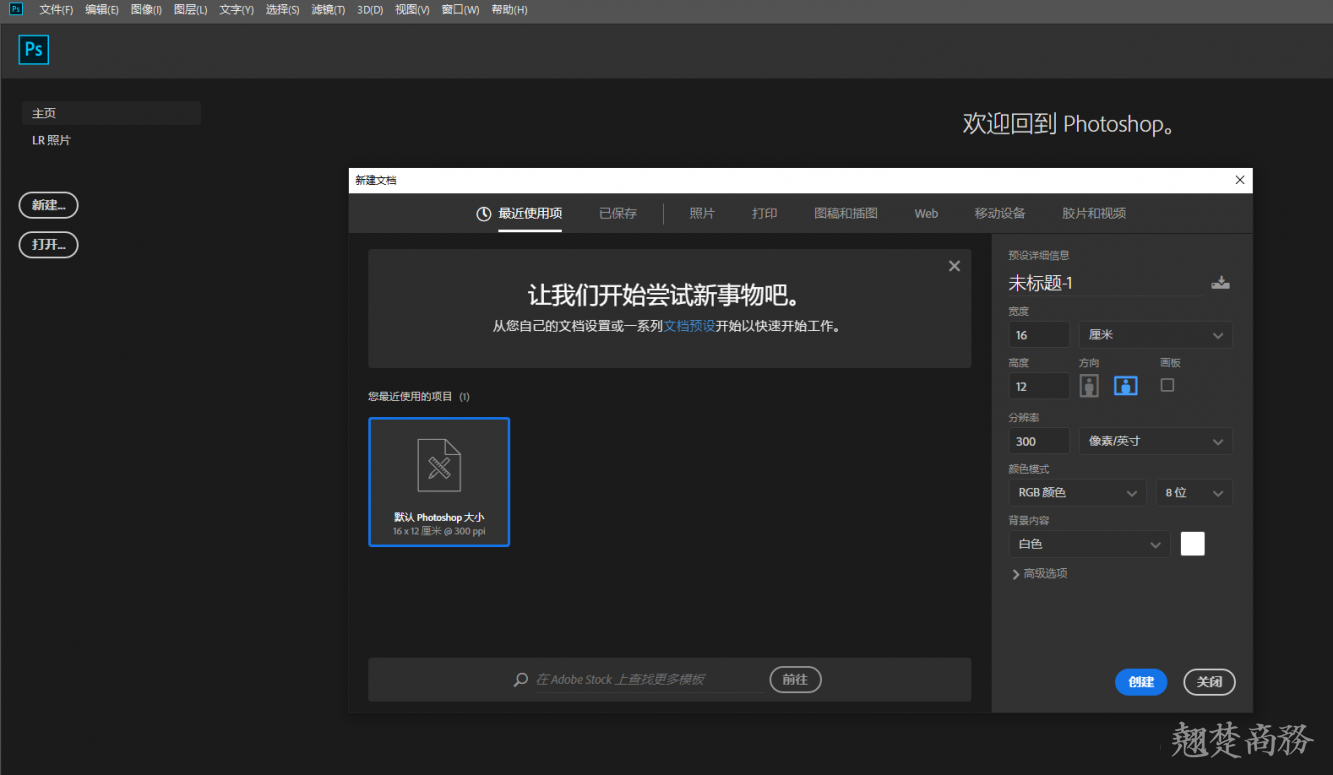Screen dimensions: 1333x775
Task: Open the 窗口(W) menu
Action: click(460, 10)
